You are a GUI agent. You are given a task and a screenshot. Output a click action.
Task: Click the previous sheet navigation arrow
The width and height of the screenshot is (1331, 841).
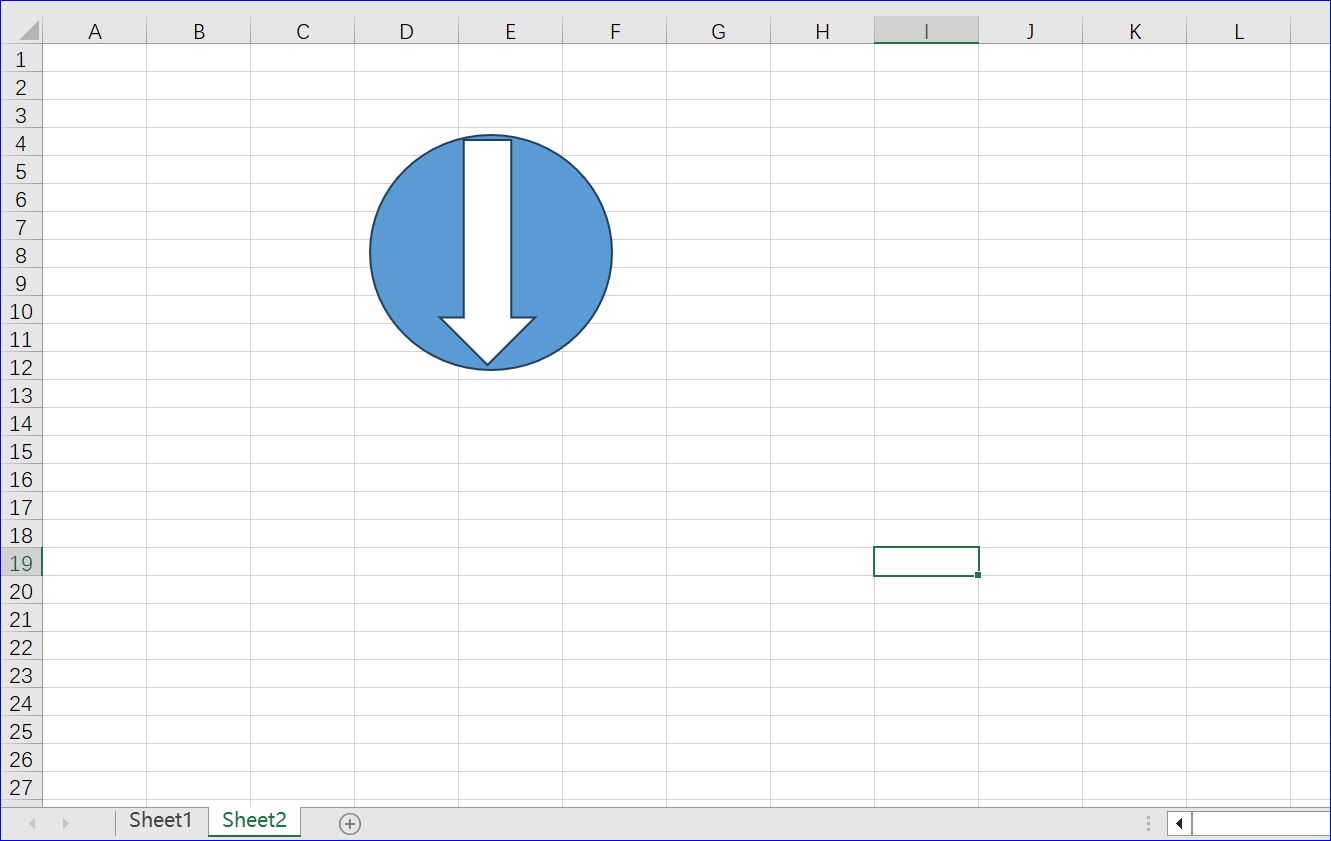point(32,823)
